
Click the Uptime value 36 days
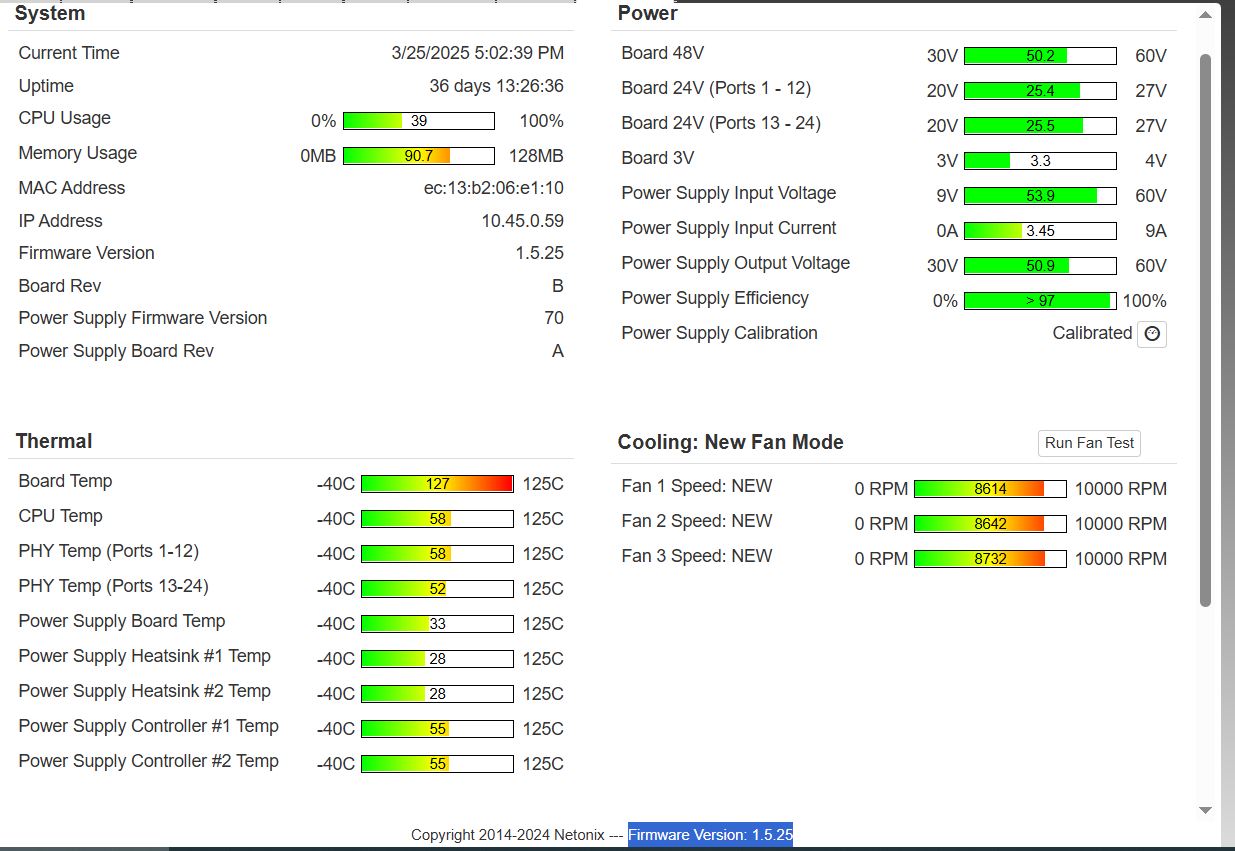[496, 86]
